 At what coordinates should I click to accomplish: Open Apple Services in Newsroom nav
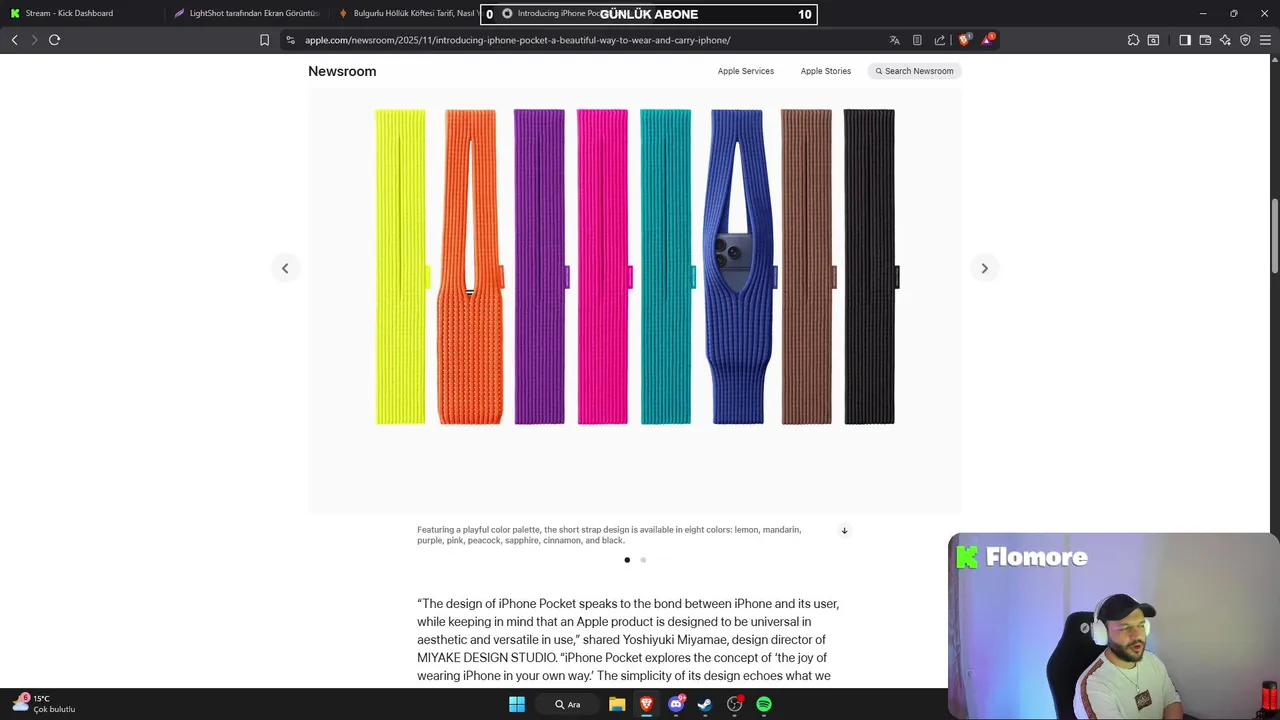[x=745, y=71]
